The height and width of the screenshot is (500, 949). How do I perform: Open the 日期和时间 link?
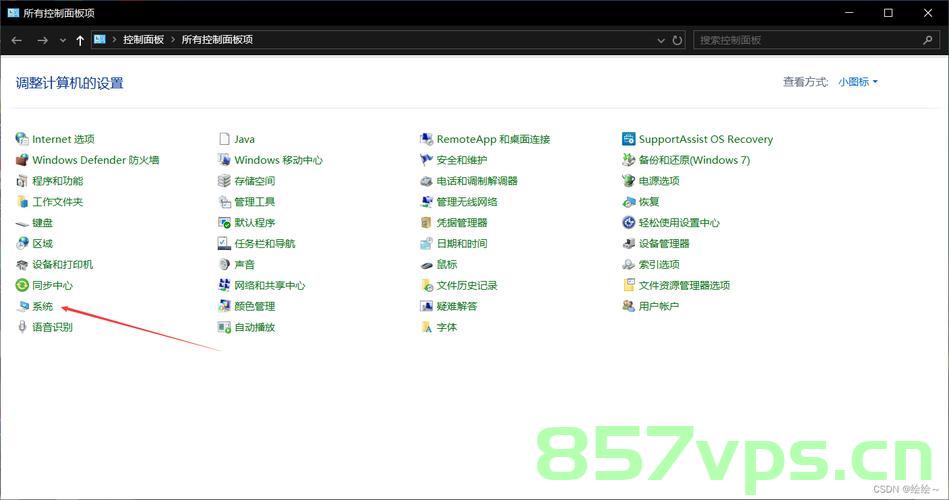[462, 243]
